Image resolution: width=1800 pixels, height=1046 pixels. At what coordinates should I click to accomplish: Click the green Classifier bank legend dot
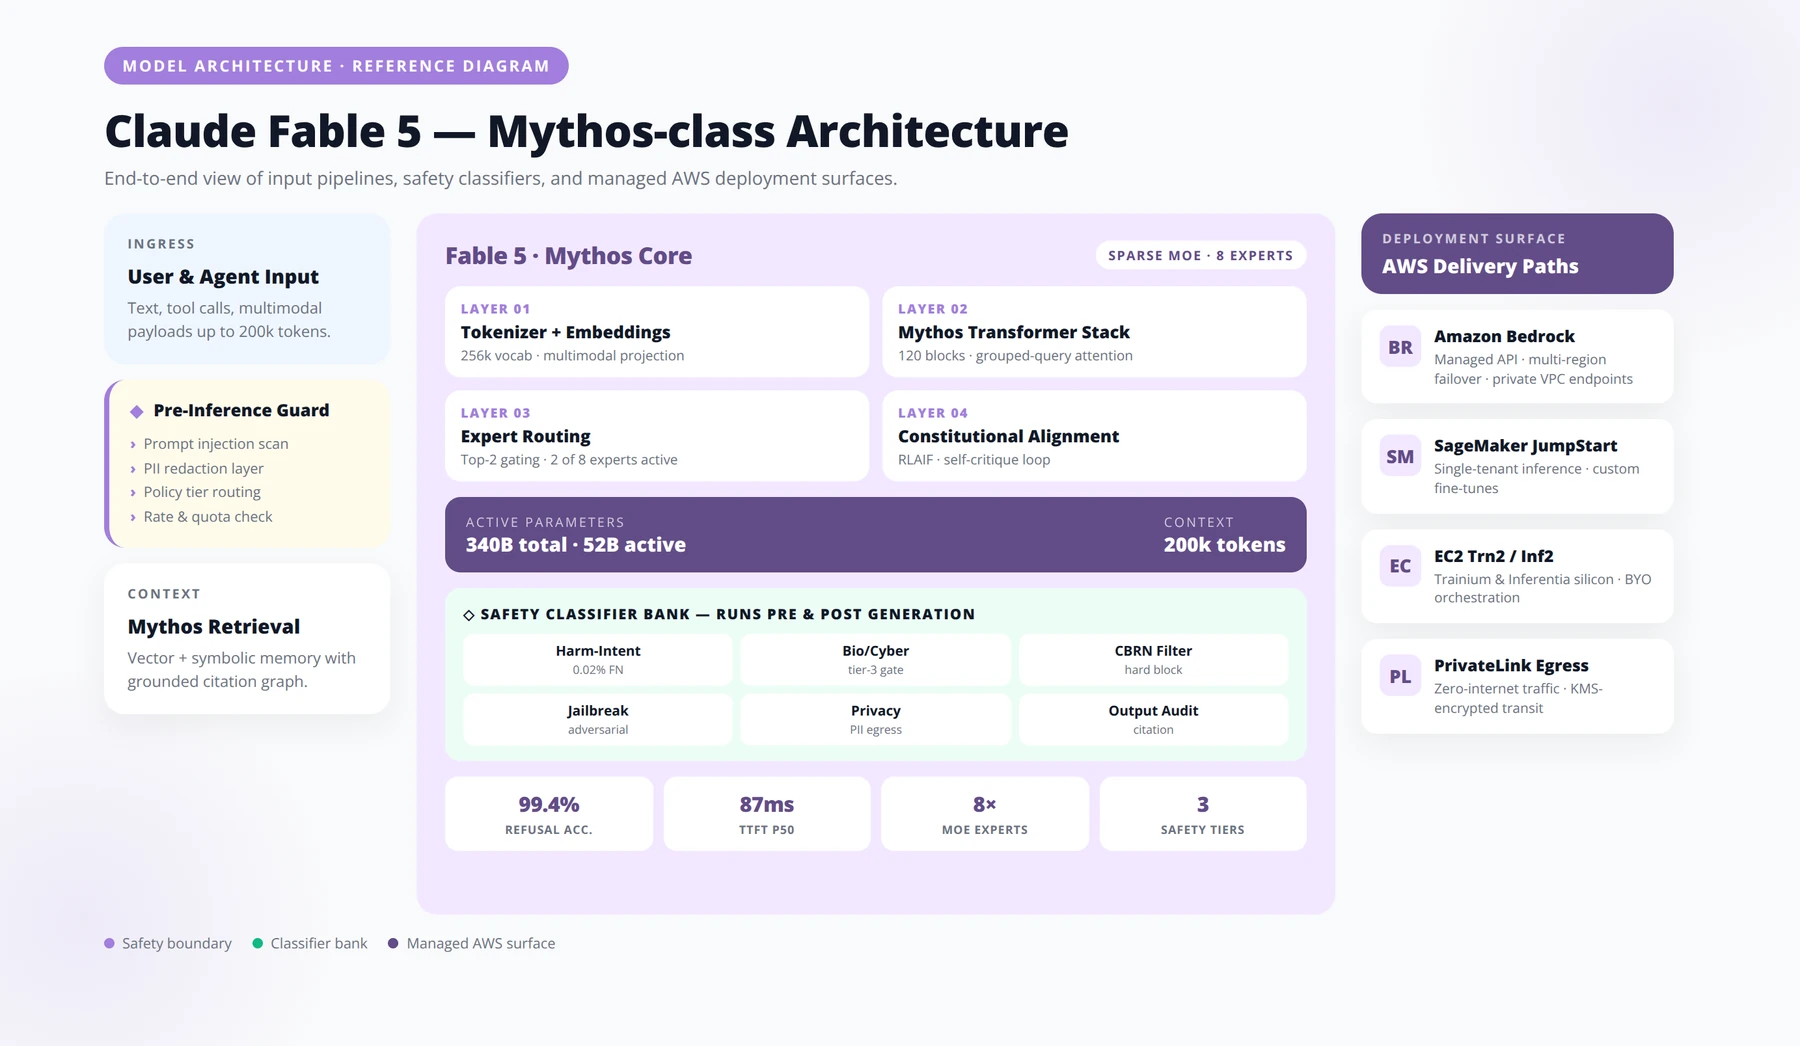click(x=258, y=943)
